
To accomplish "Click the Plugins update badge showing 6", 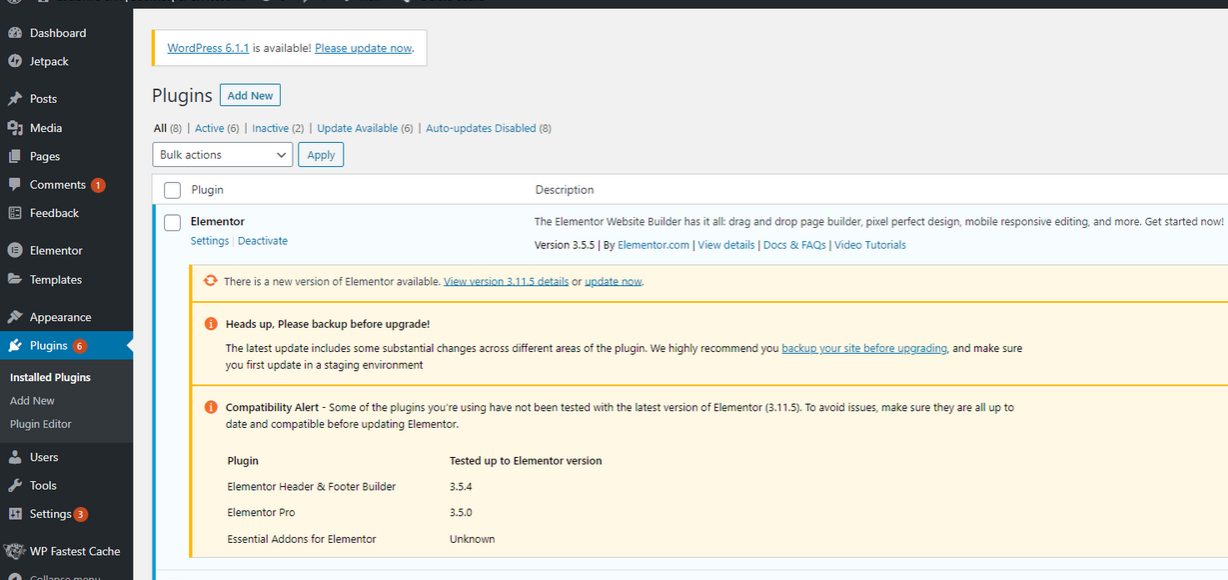I will (80, 346).
